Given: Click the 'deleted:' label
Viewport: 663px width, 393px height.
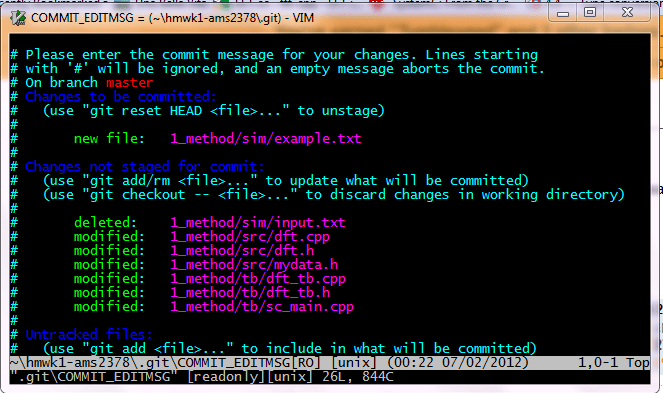Looking at the screenshot, I should click(x=105, y=223).
